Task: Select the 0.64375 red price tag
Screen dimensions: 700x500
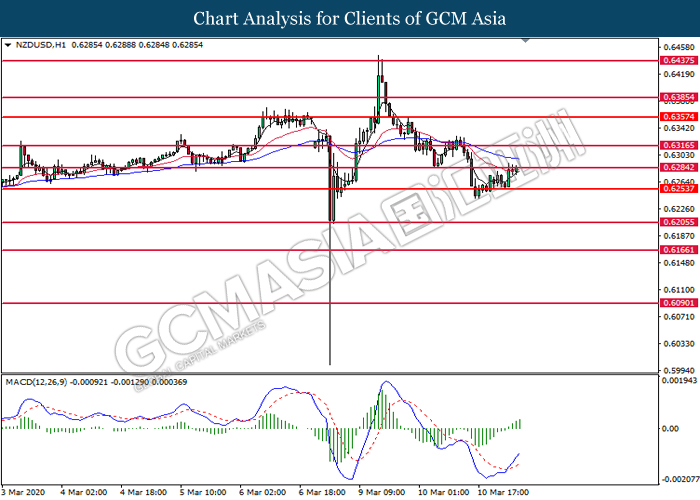Action: pyautogui.click(x=676, y=60)
